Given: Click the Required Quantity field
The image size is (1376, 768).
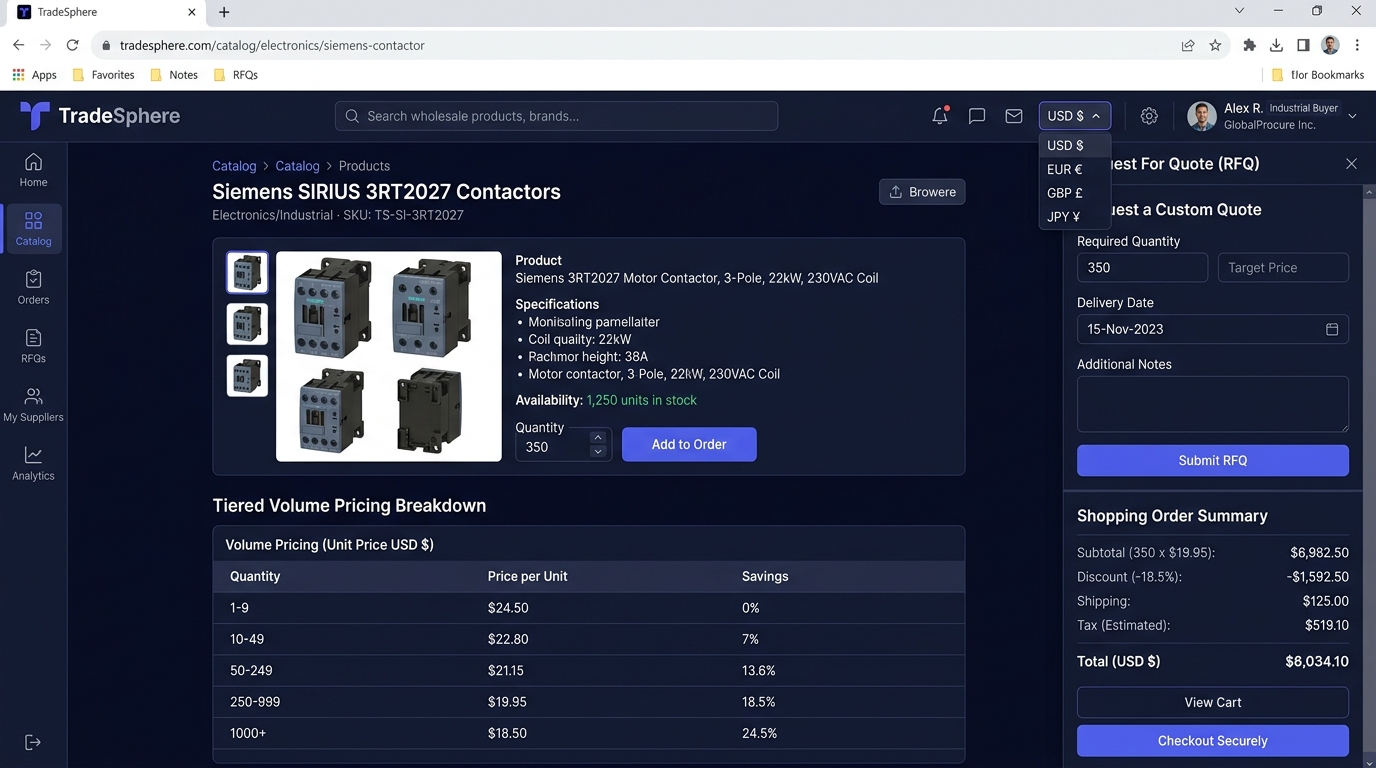Looking at the screenshot, I should tap(1142, 267).
